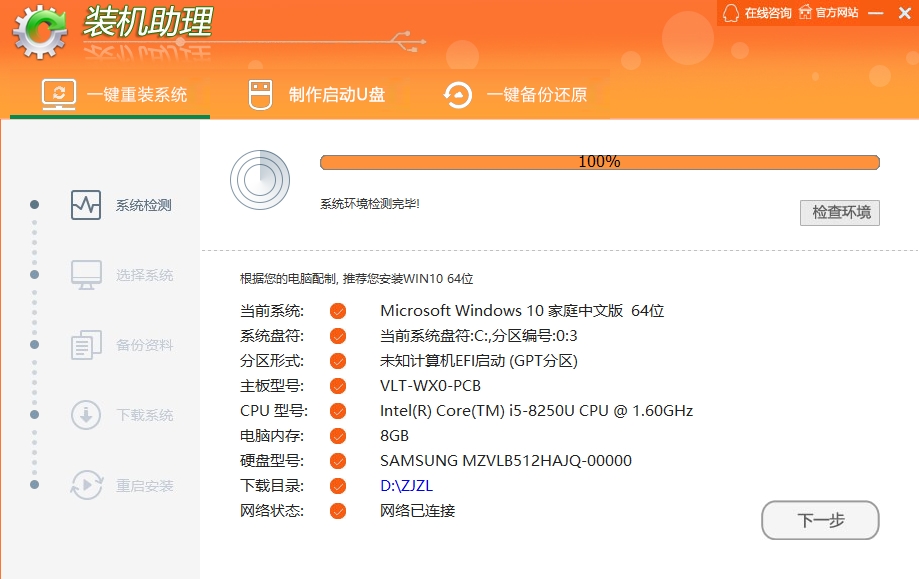This screenshot has height=579, width=919.
Task: Open the 一键备份还原 tab
Action: click(x=516, y=94)
